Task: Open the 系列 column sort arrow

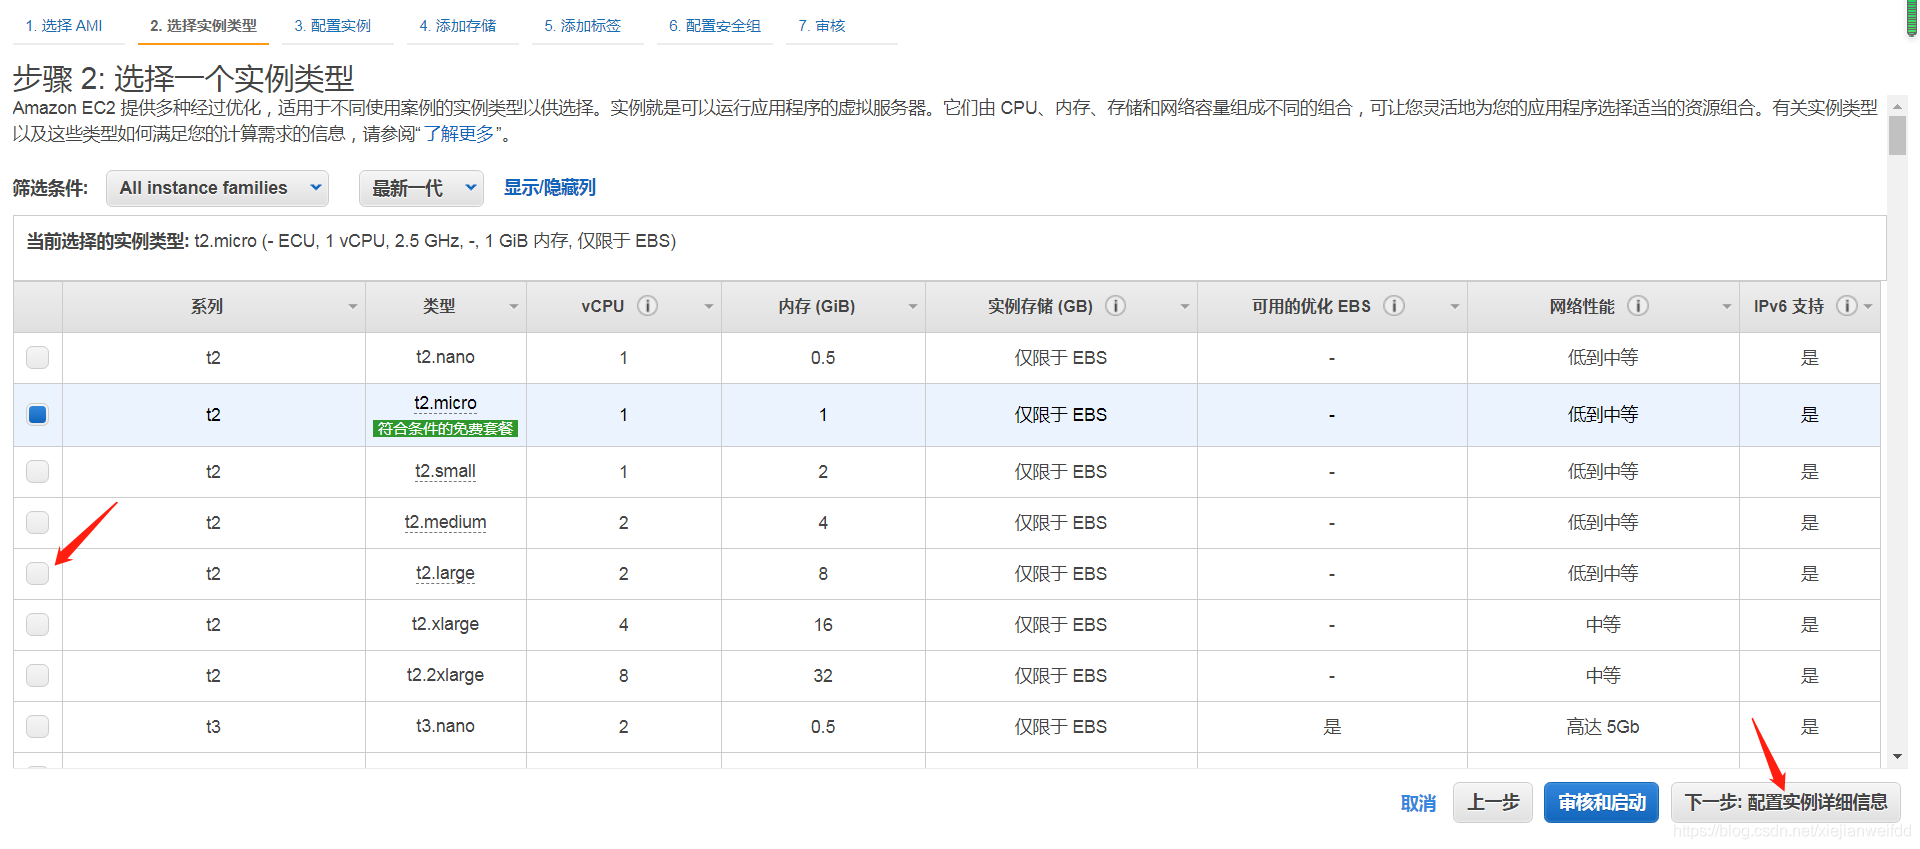Action: pos(352,307)
